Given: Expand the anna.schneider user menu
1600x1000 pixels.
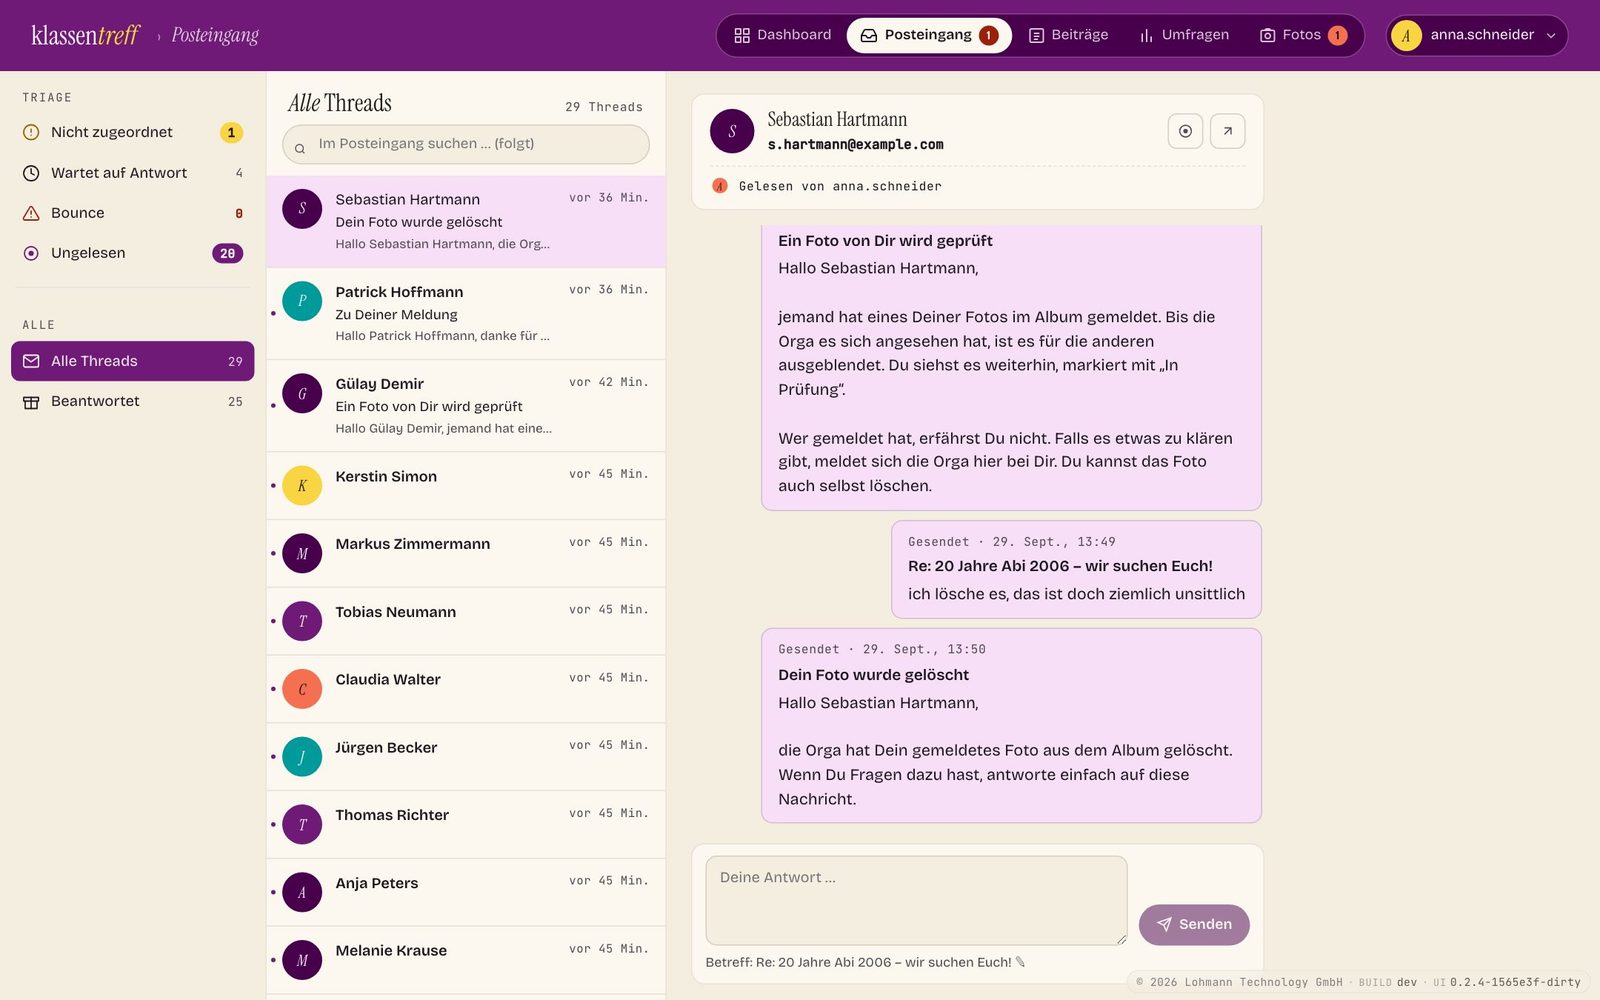Looking at the screenshot, I should [1477, 35].
